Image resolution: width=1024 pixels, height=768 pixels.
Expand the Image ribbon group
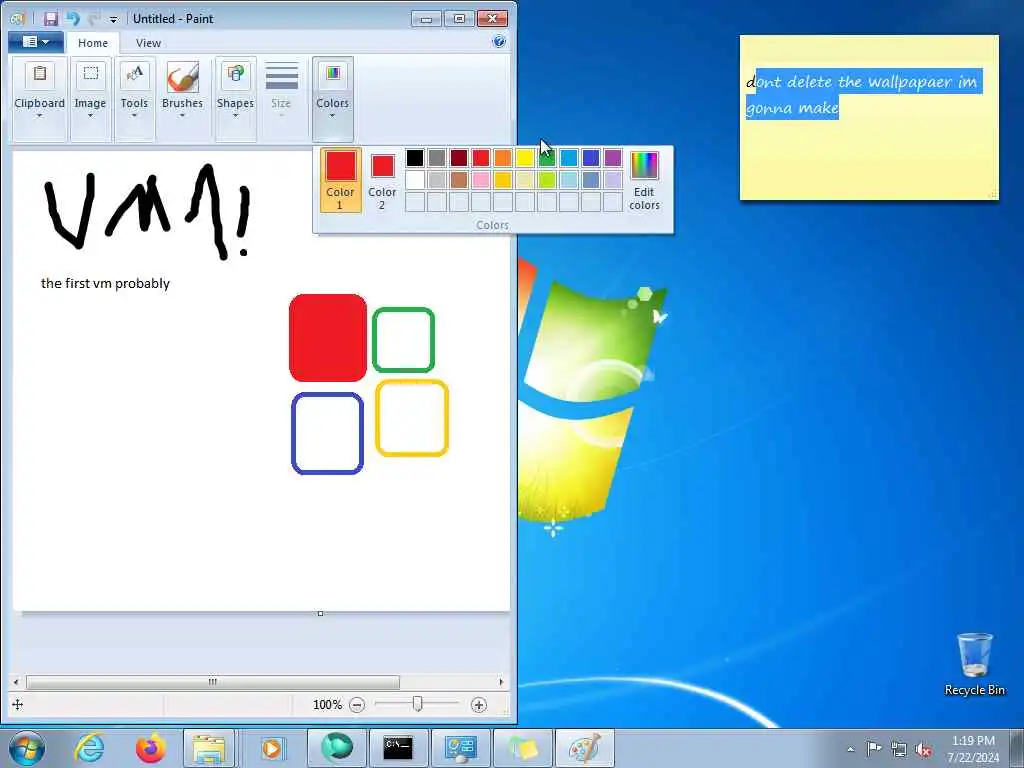pyautogui.click(x=90, y=99)
